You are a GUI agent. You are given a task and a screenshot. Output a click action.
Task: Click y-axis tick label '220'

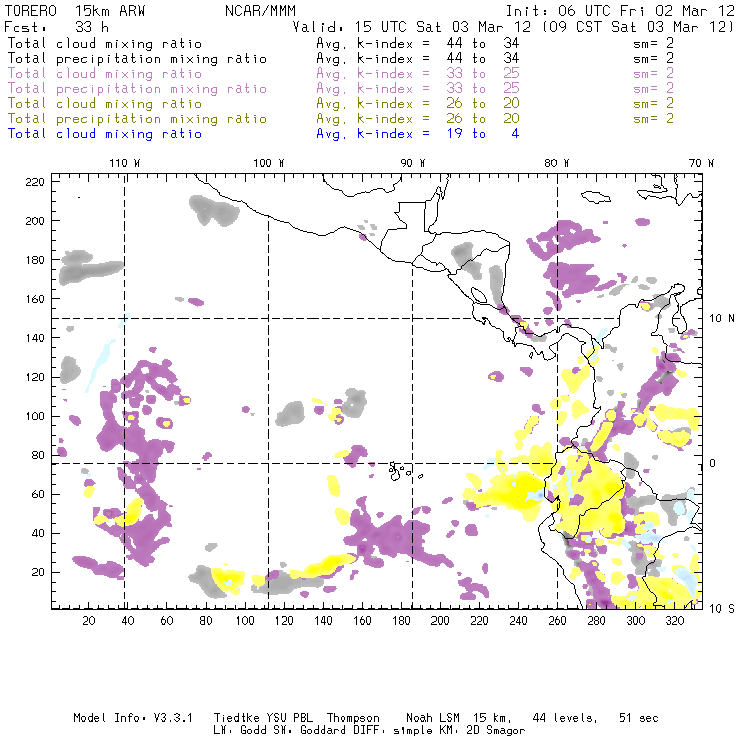35,182
